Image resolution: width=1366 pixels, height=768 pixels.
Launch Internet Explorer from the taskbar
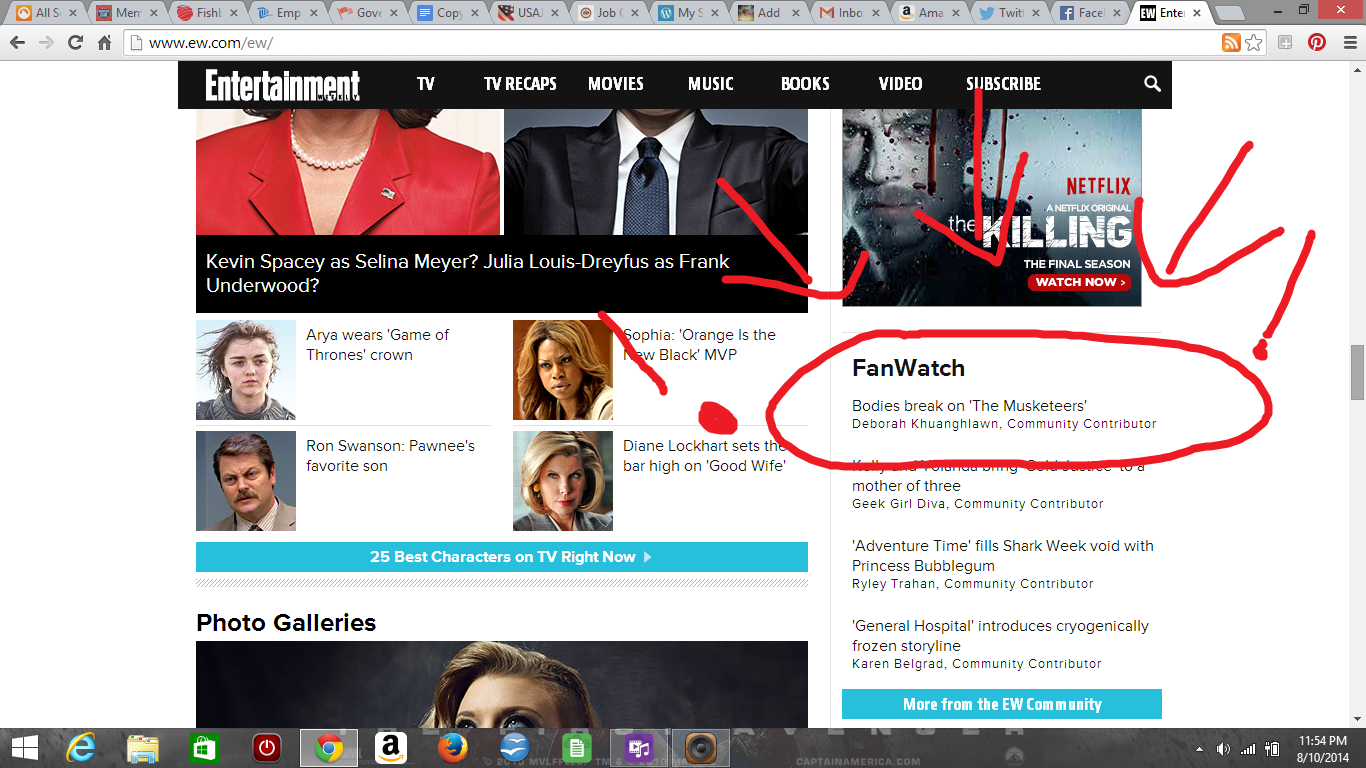tap(80, 747)
